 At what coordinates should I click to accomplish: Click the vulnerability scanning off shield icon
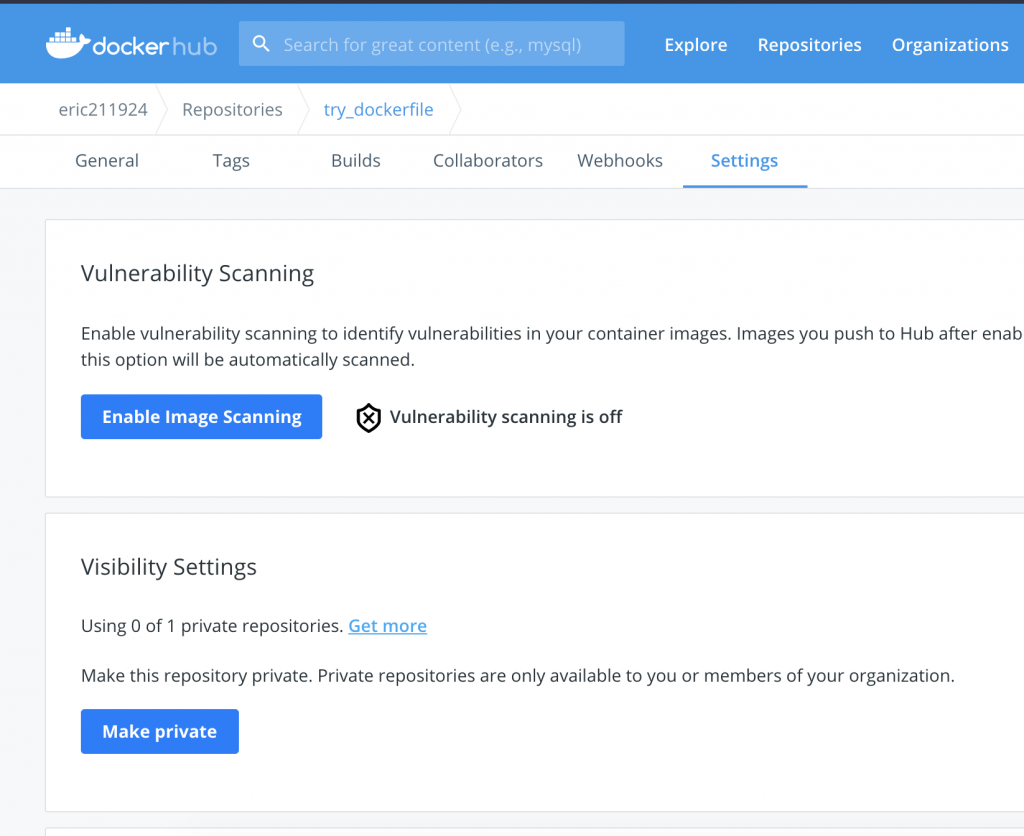click(368, 417)
